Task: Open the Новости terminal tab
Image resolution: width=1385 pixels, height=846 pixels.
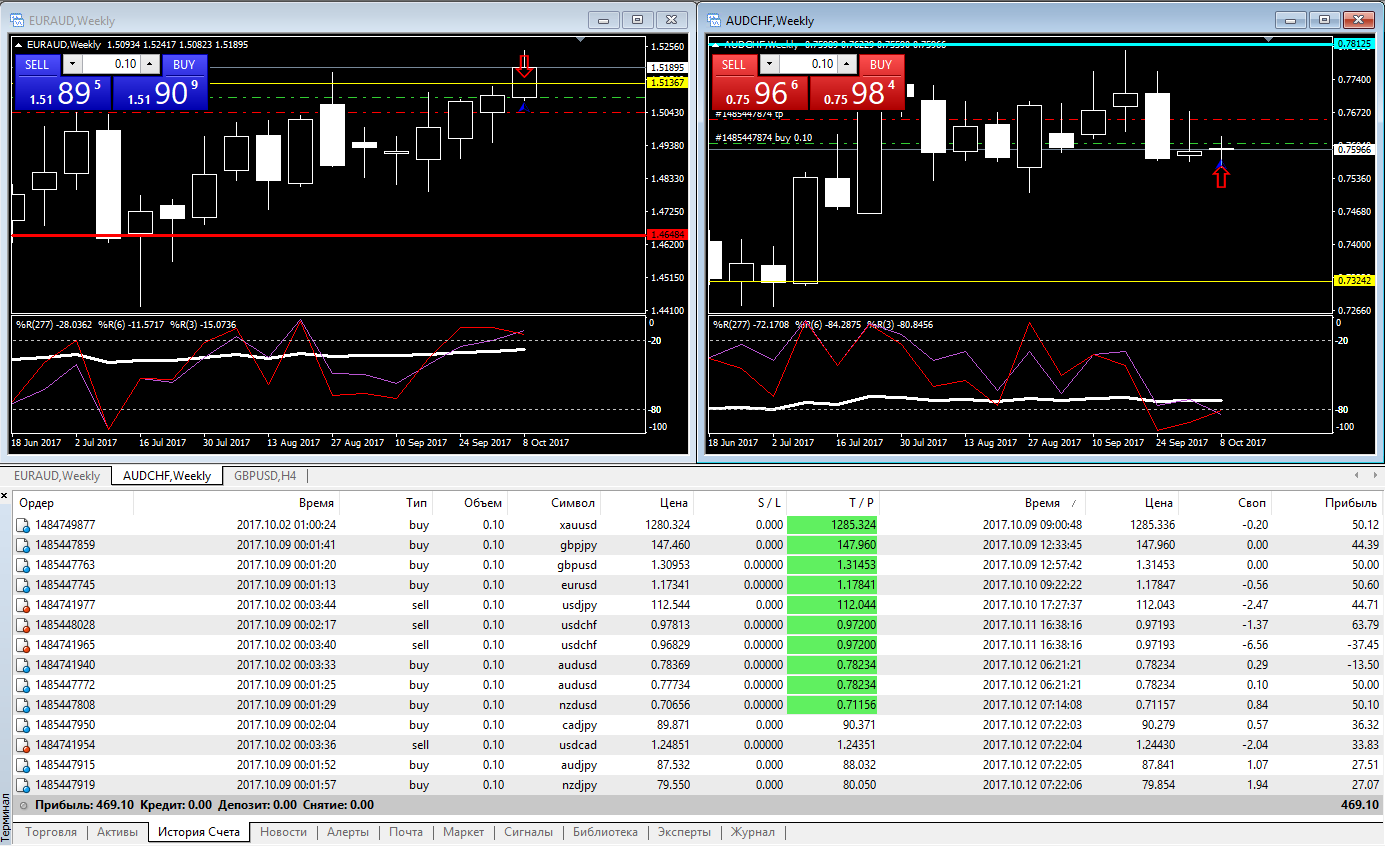Action: coord(284,832)
